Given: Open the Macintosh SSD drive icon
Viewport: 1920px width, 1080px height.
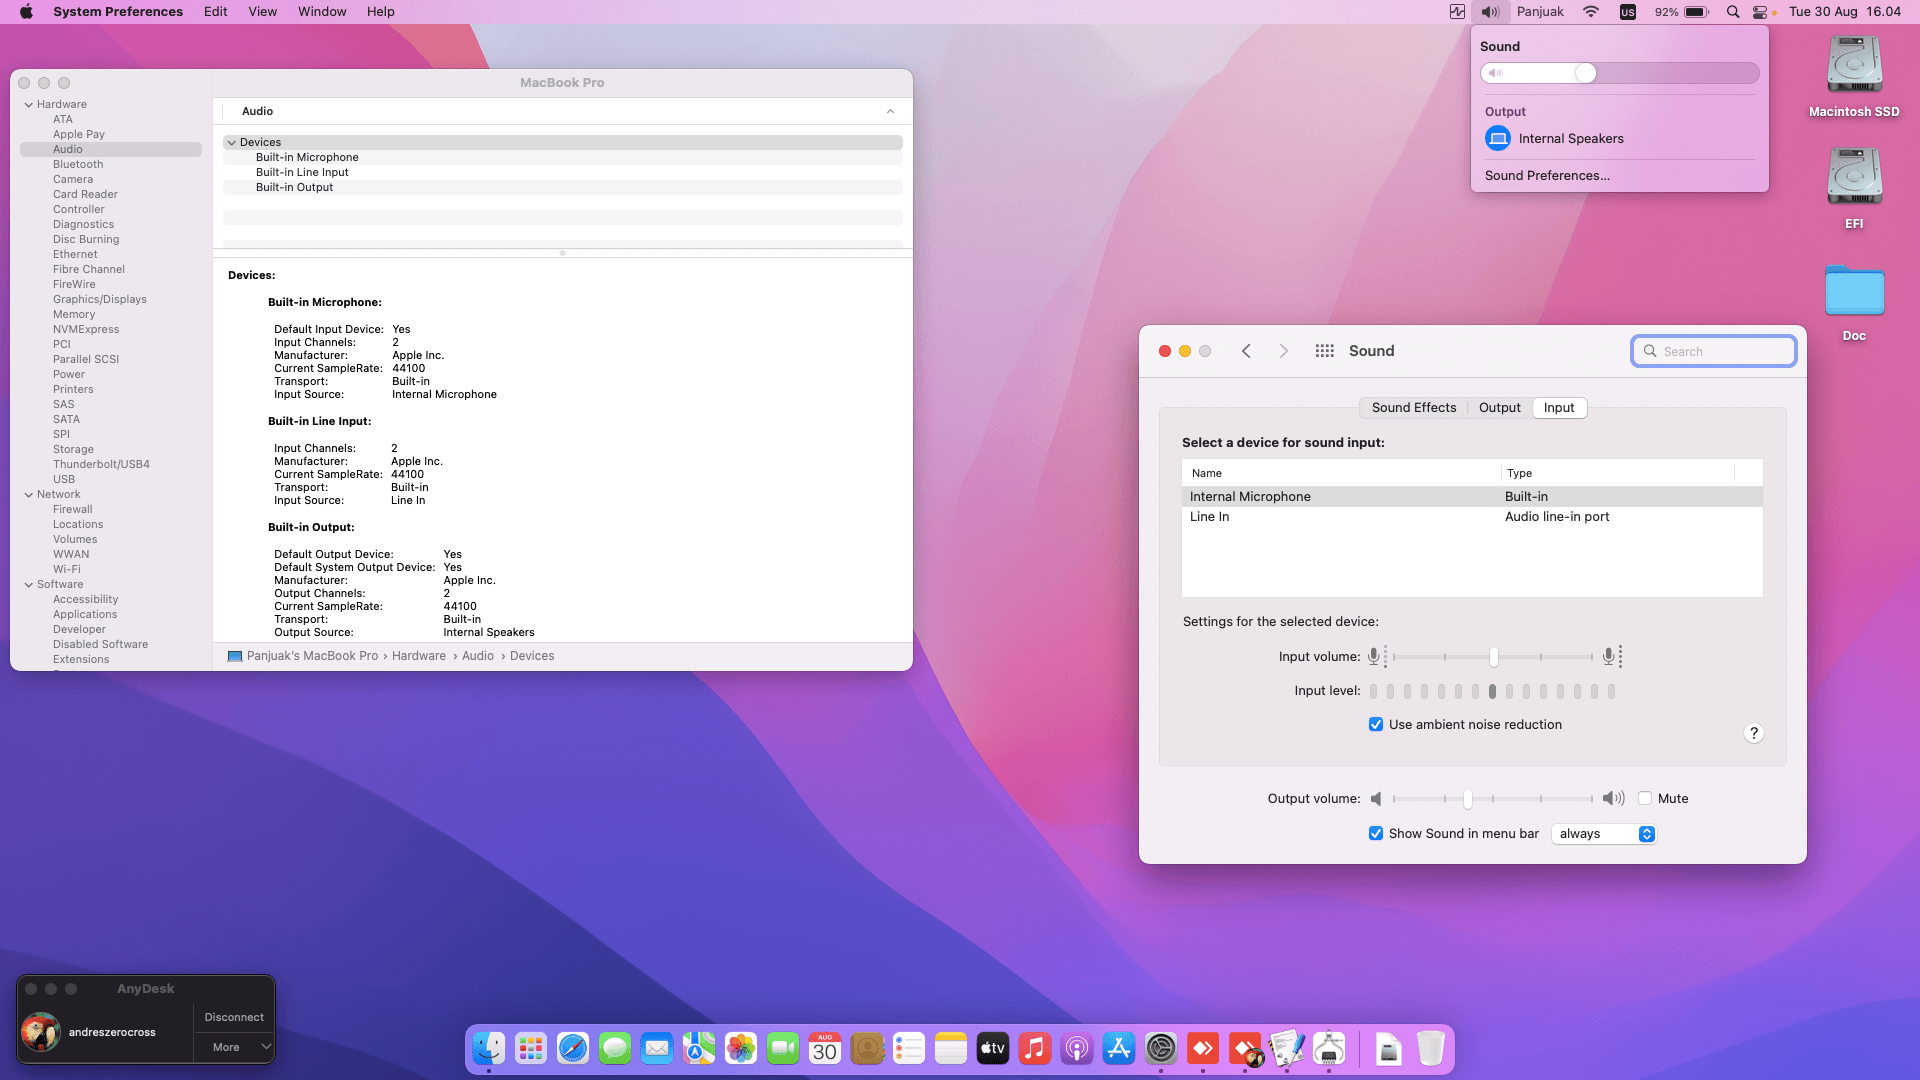Looking at the screenshot, I should (x=1854, y=65).
